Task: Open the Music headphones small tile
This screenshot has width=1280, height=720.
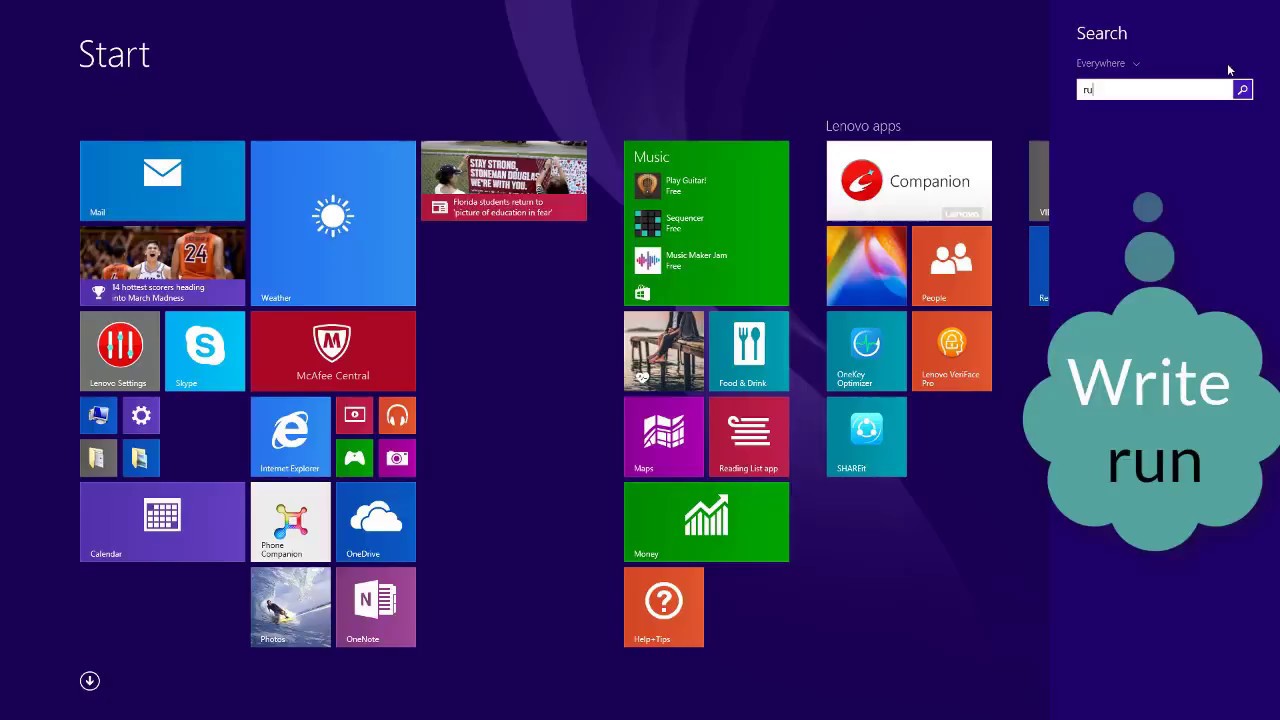Action: 397,415
